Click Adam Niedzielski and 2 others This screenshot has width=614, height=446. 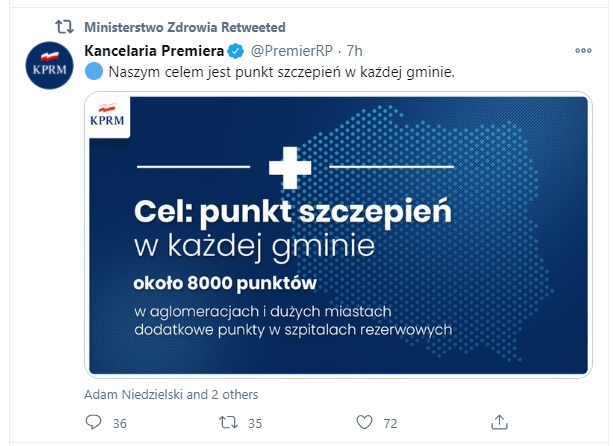(171, 394)
